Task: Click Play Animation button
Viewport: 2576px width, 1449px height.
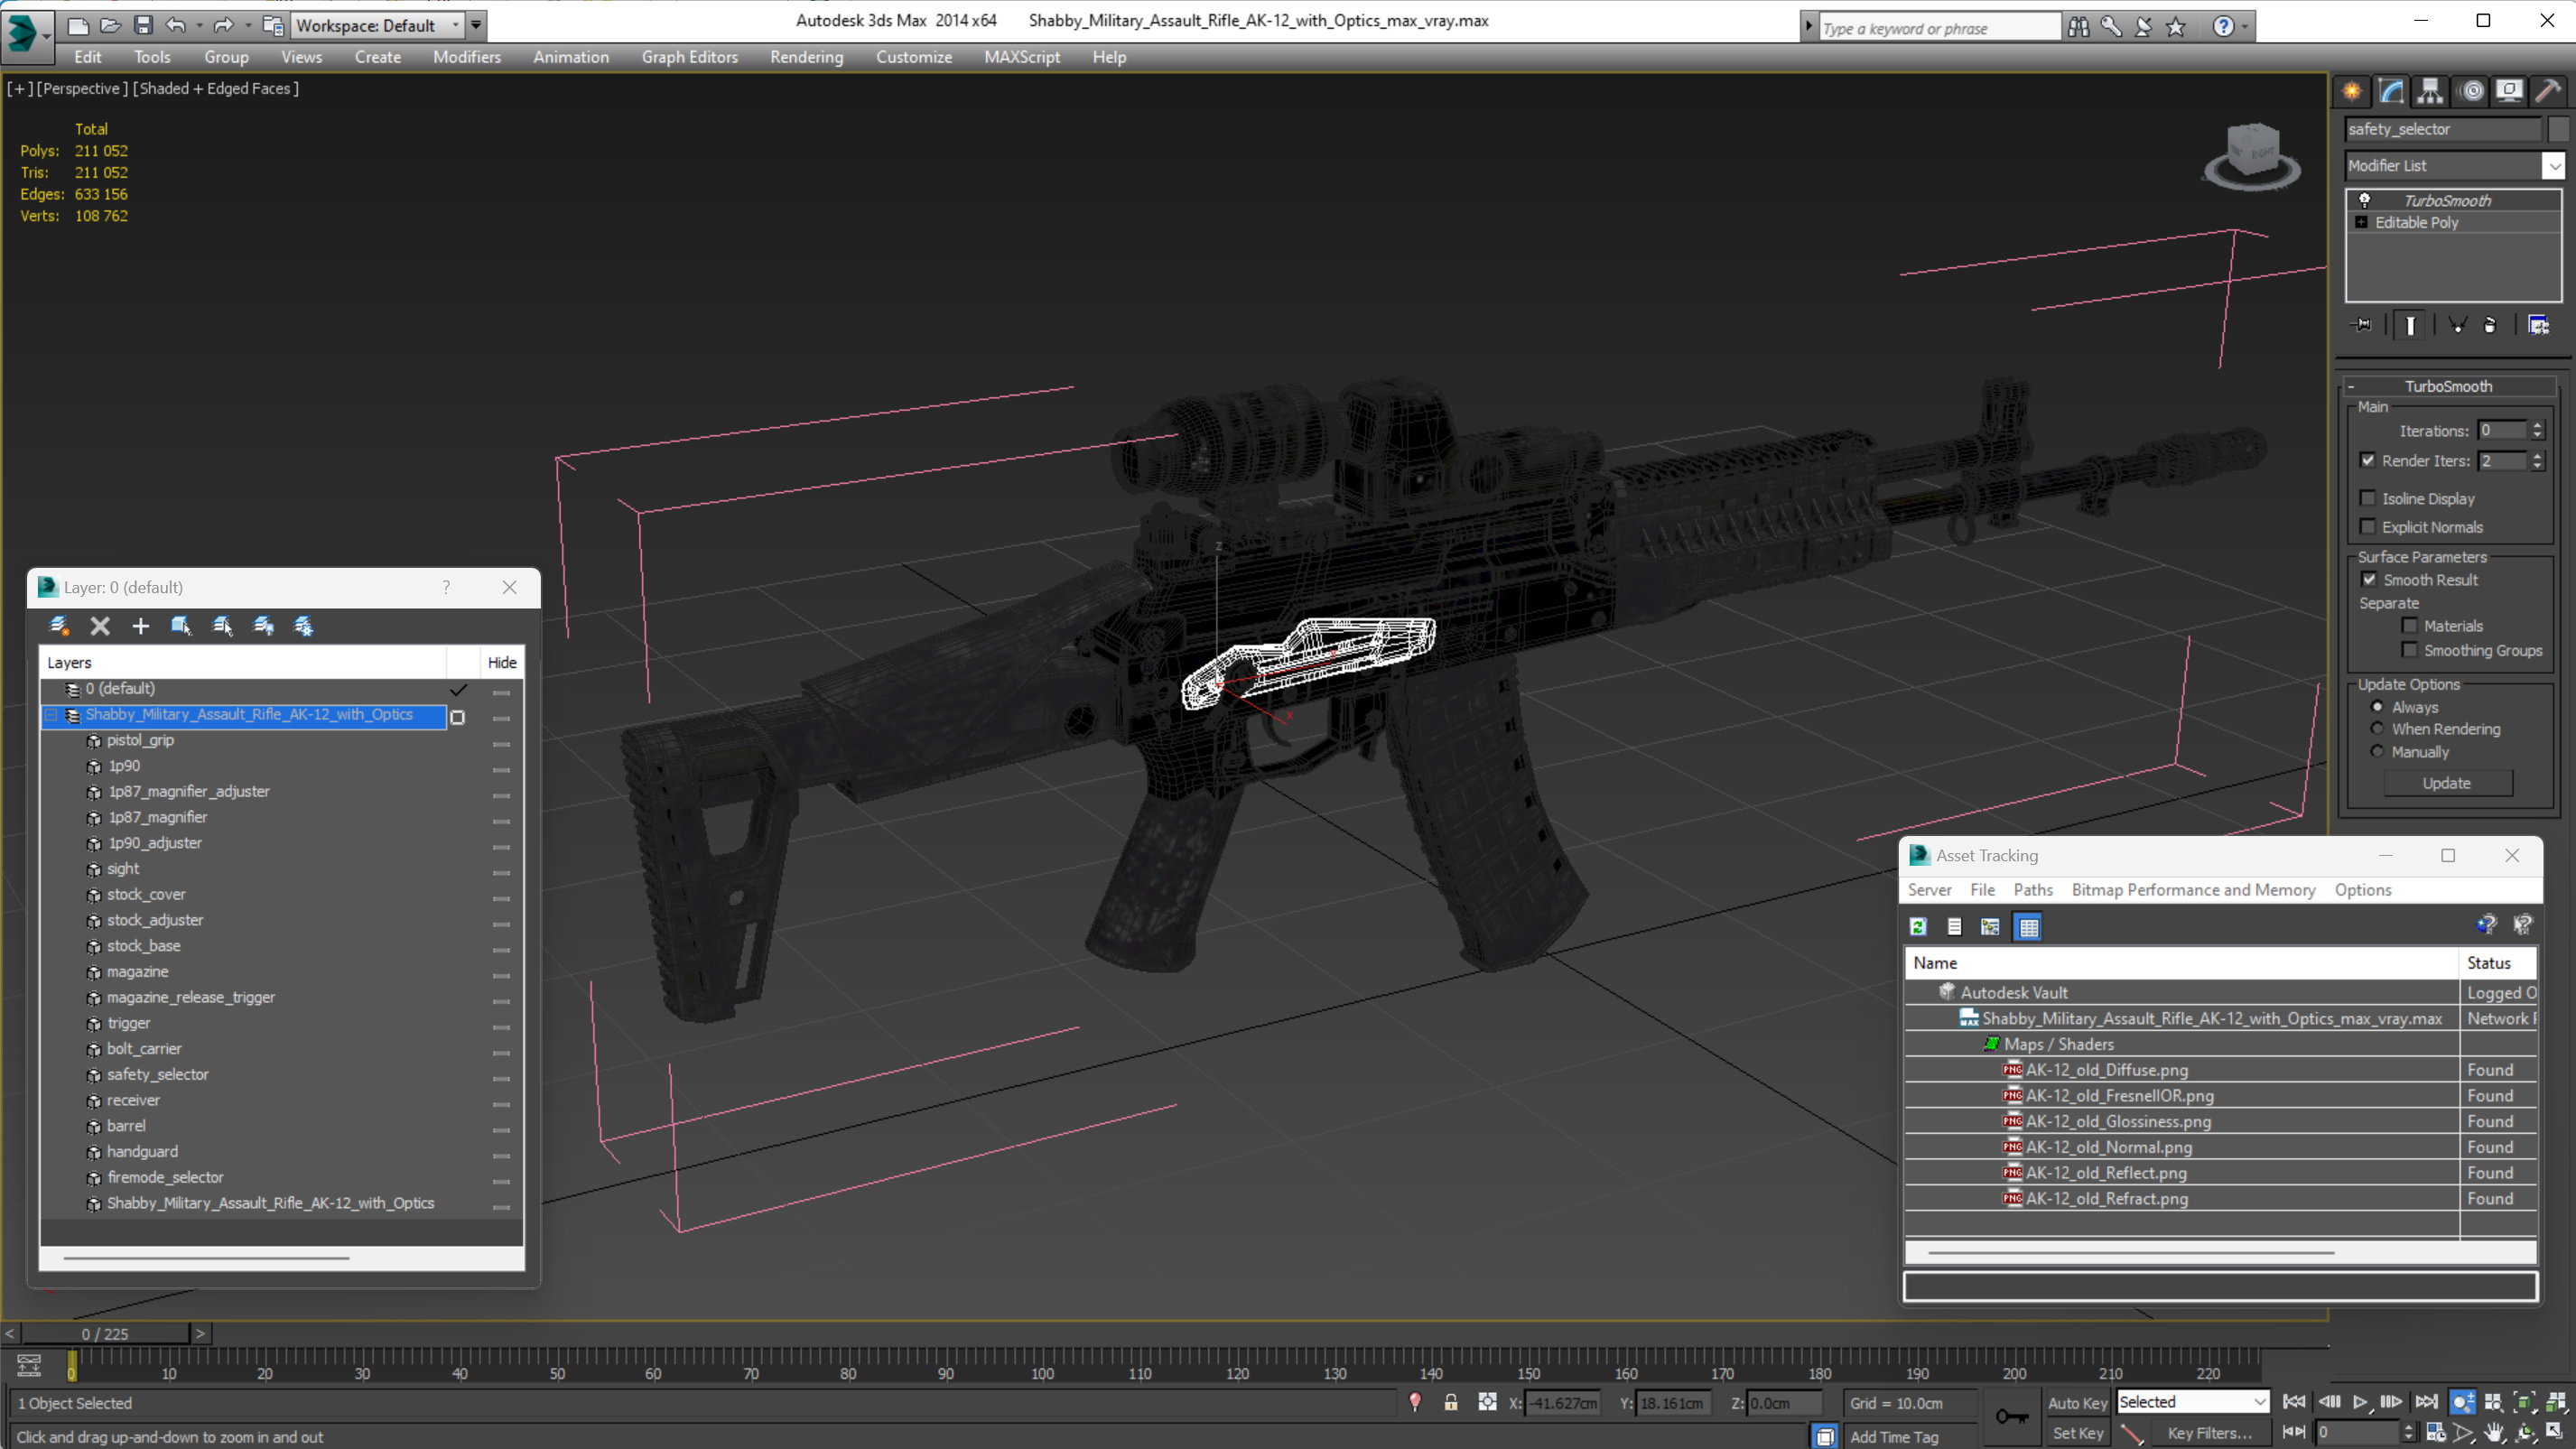Action: [2360, 1402]
